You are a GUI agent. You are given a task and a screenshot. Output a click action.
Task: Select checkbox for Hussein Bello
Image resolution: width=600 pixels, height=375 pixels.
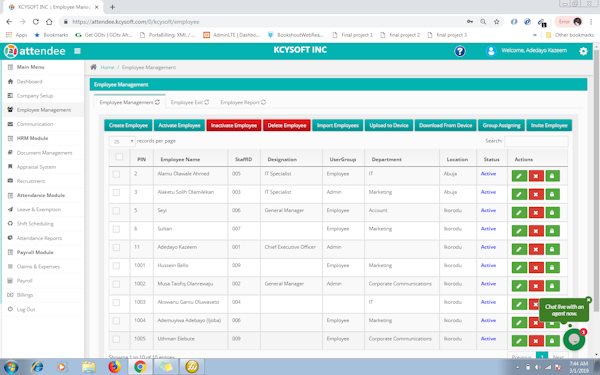(116, 266)
